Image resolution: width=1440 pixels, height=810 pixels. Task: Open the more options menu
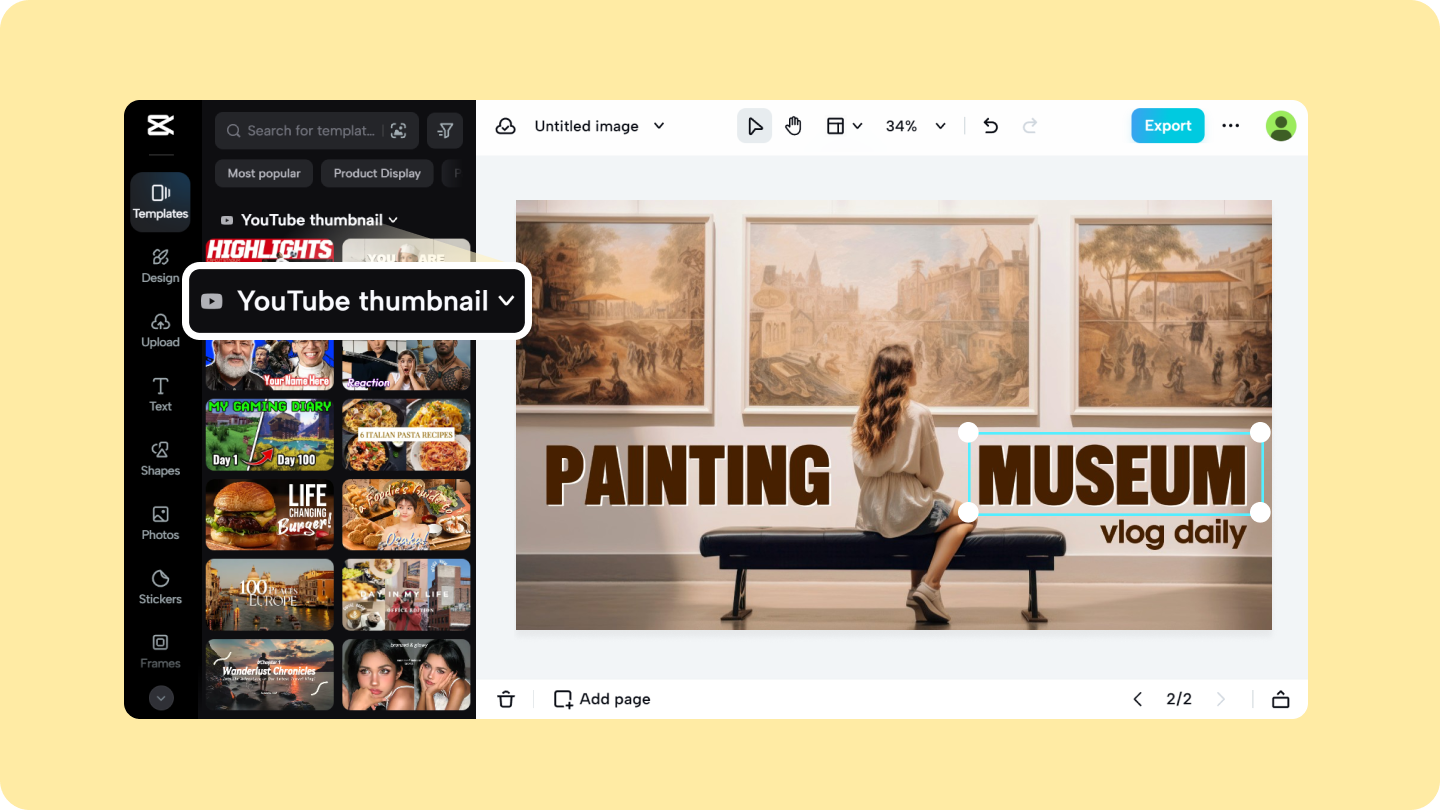1231,125
